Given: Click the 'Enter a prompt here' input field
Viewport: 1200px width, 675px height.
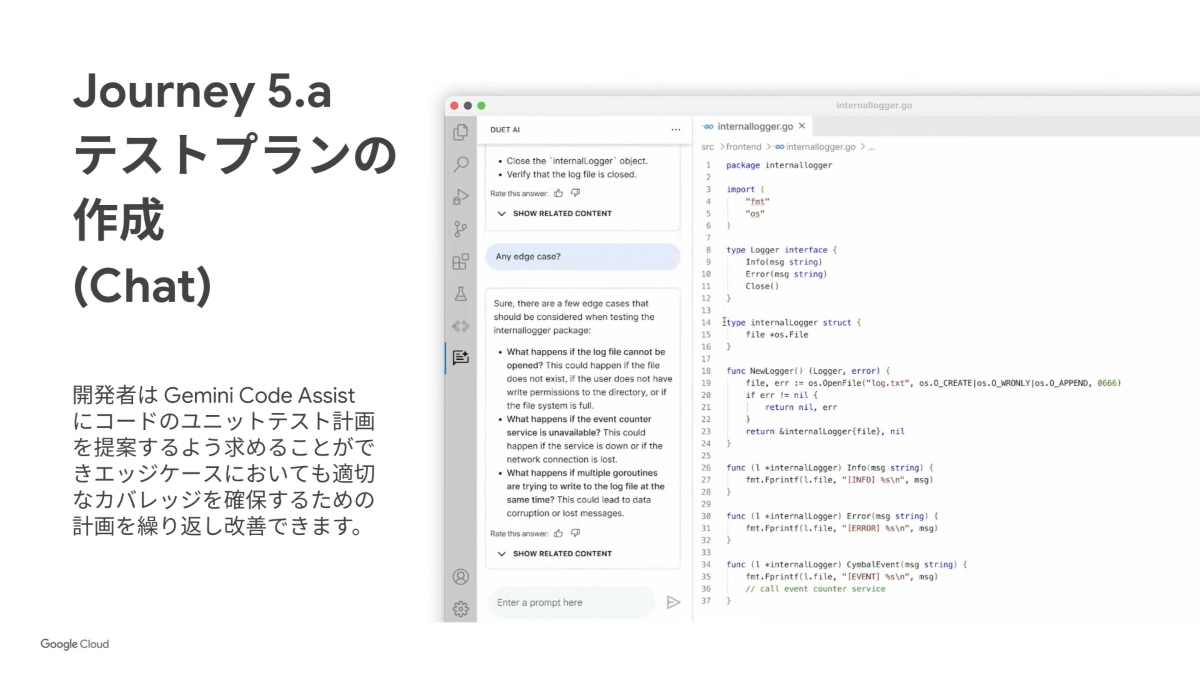Looking at the screenshot, I should [x=570, y=602].
